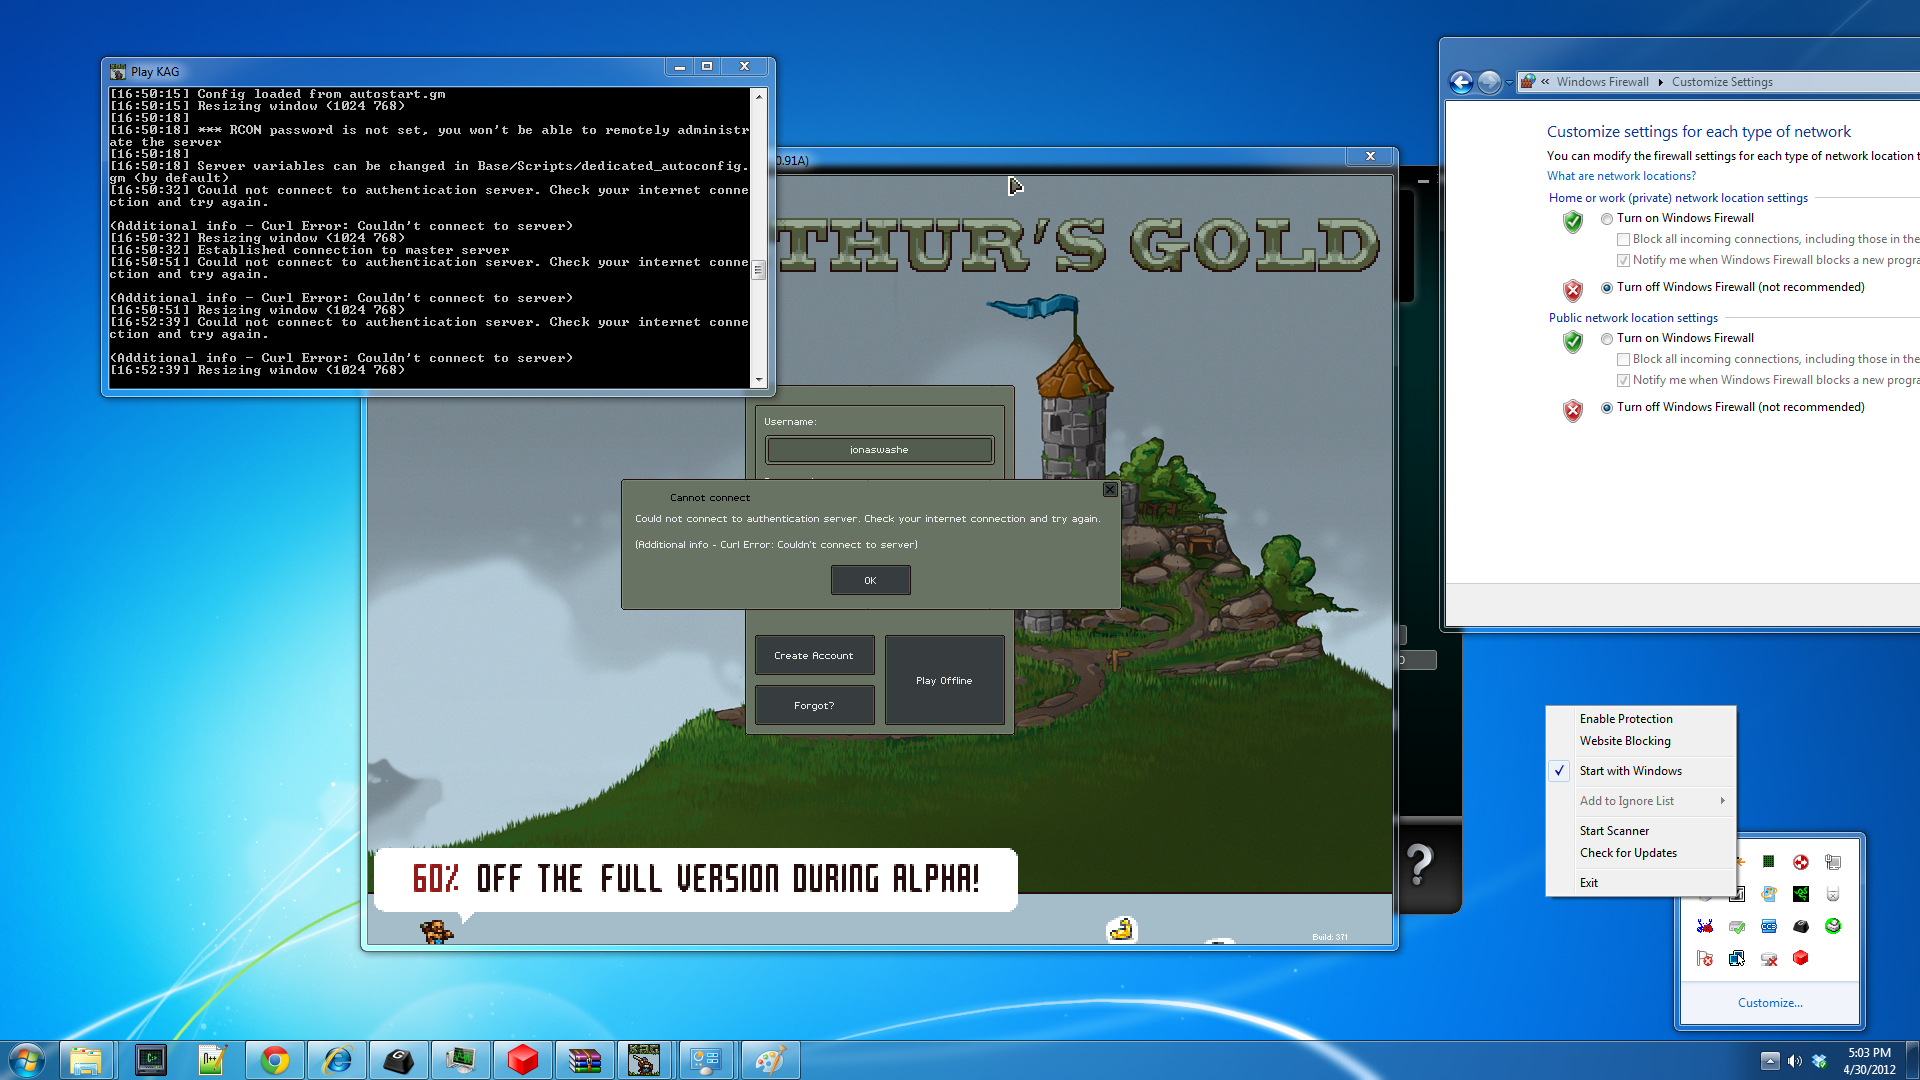The width and height of the screenshot is (1920, 1080).
Task: Click the console scrollbar up arrow
Action: (x=759, y=96)
